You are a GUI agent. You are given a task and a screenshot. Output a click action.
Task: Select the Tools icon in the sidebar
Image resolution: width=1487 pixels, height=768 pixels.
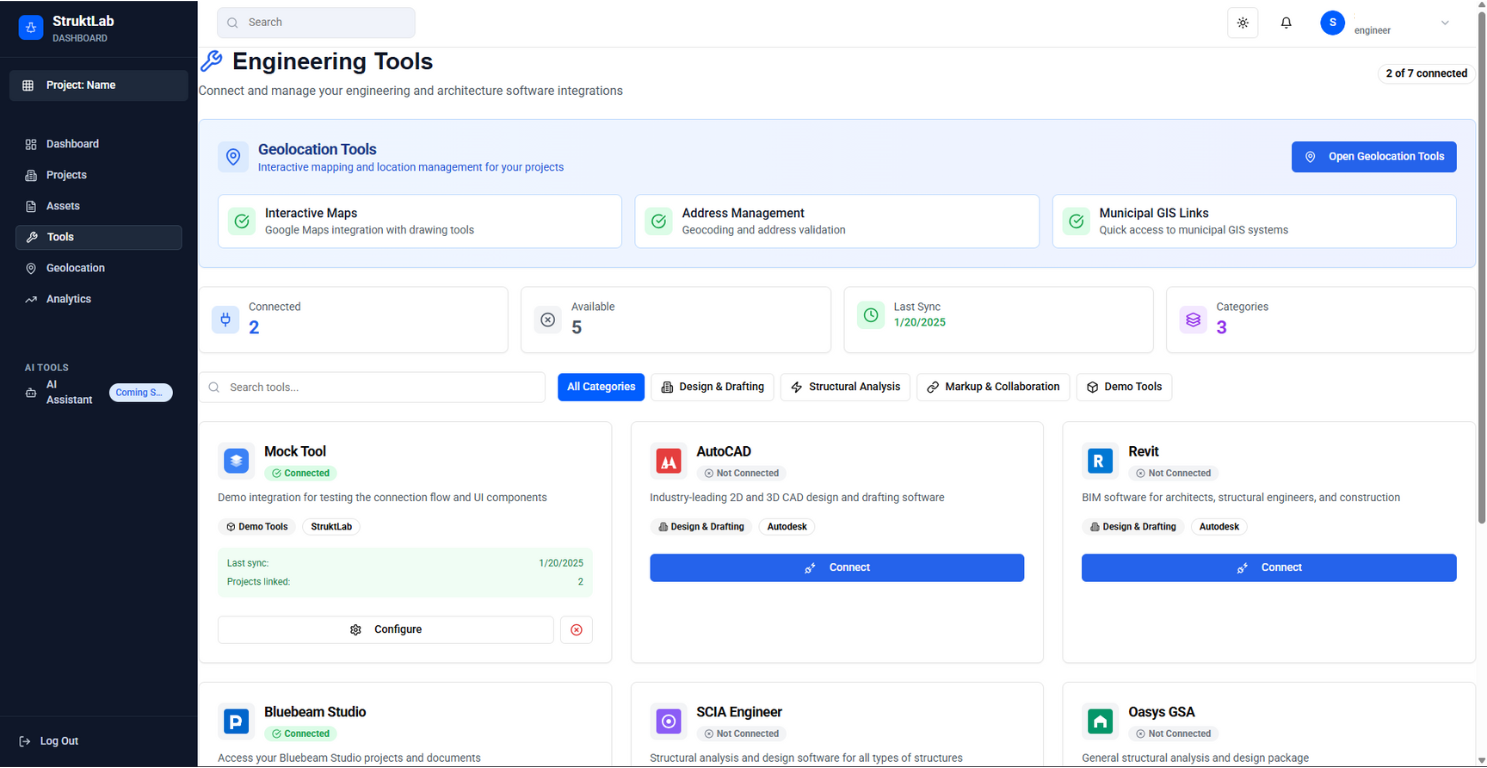click(30, 237)
